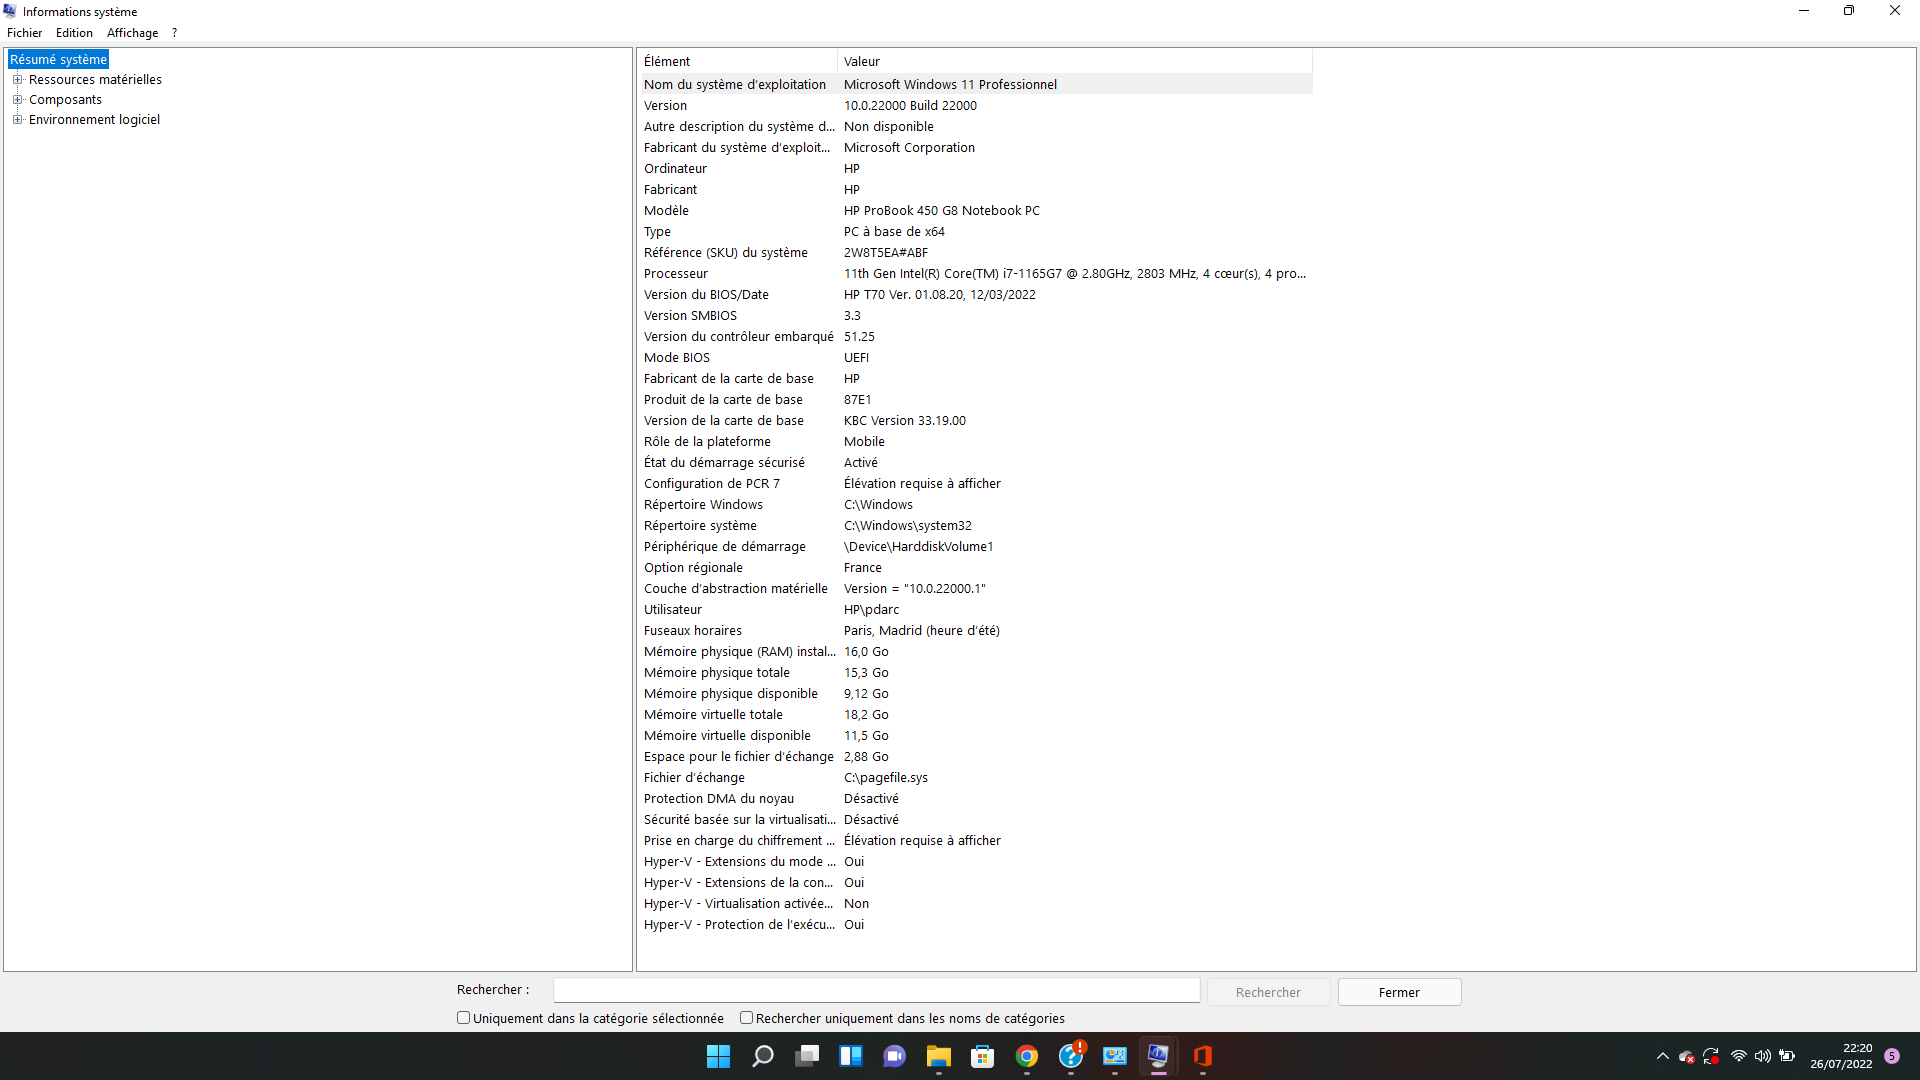Launch Google Chrome from the taskbar
The height and width of the screenshot is (1080, 1920).
pyautogui.click(x=1027, y=1056)
